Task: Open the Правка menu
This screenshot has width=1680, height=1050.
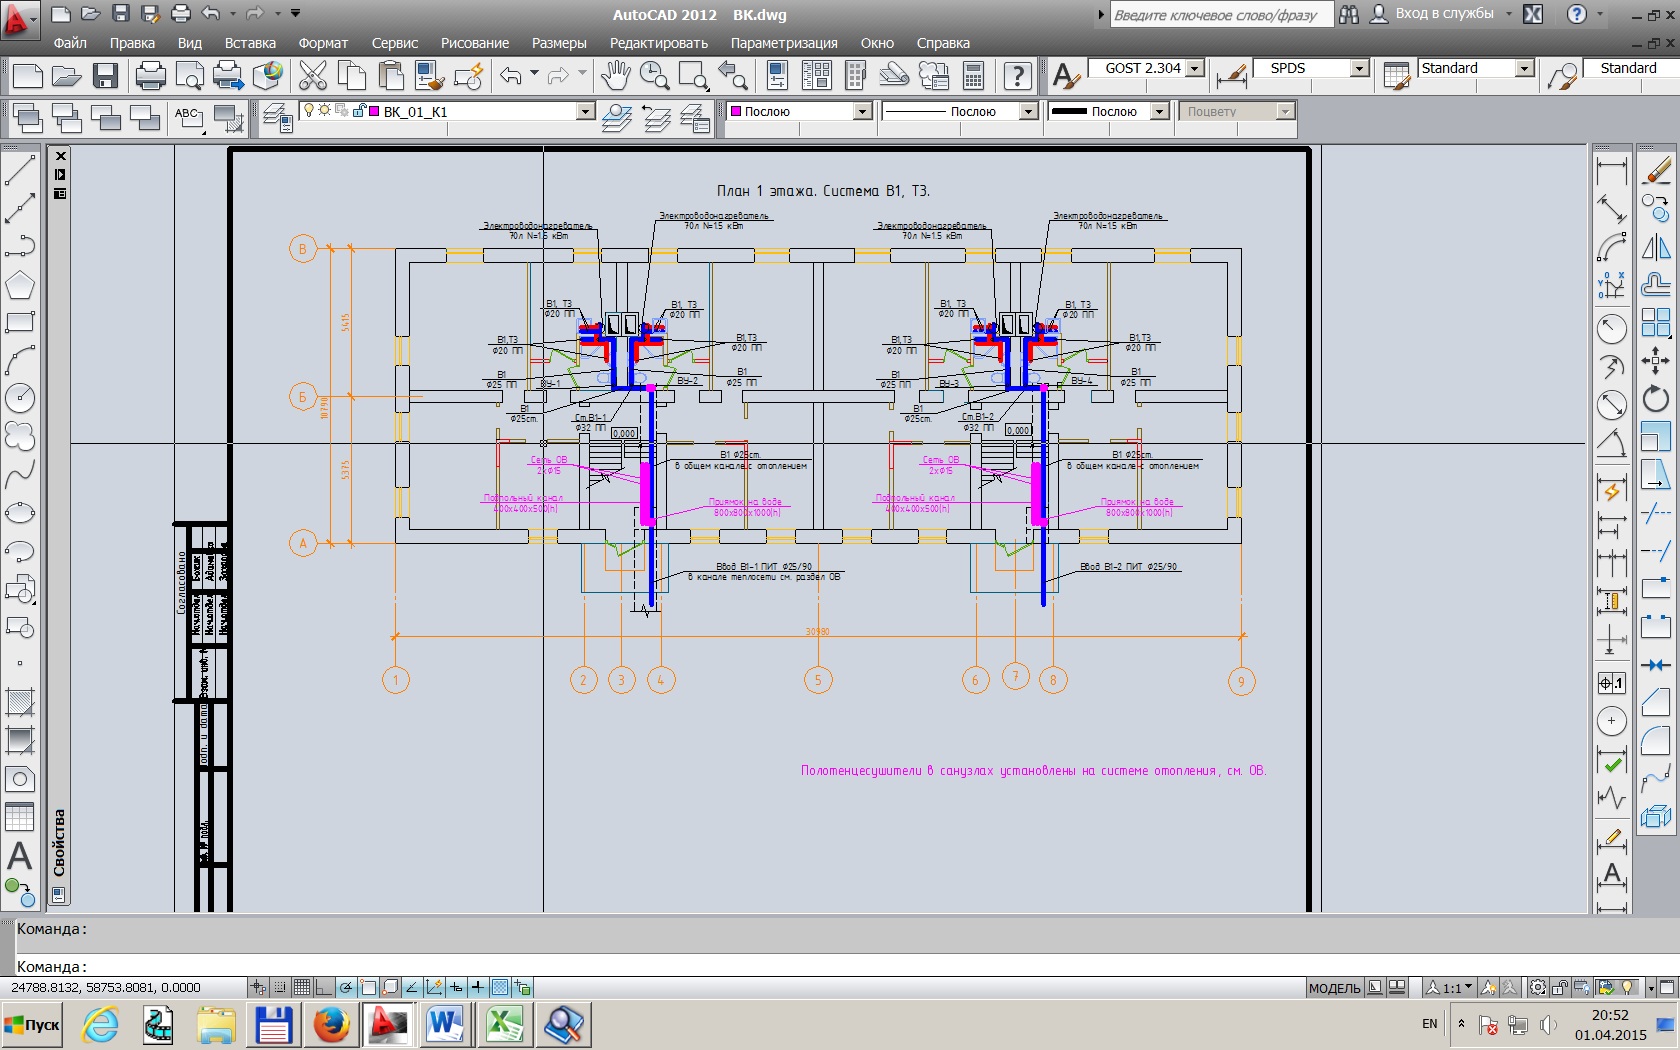Action: [x=132, y=43]
